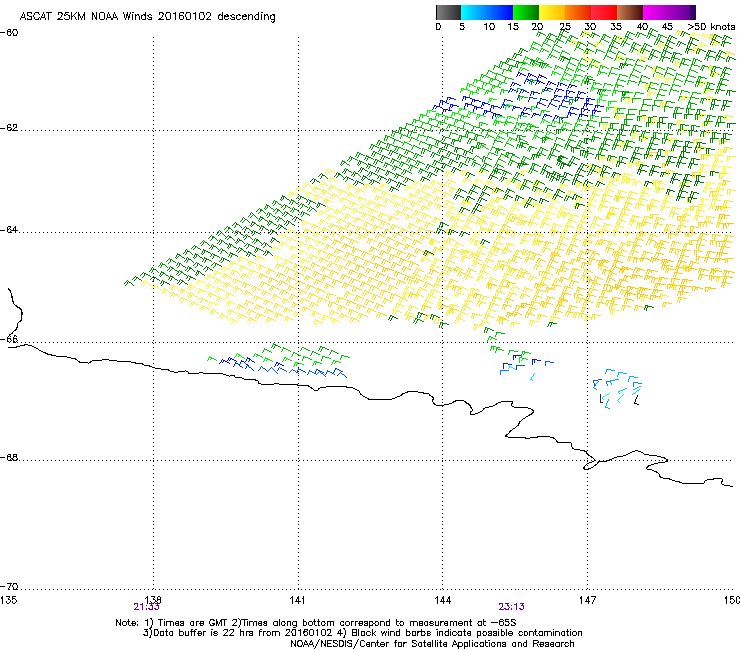Click the red 30-35 knots legend segment

(x=604, y=12)
